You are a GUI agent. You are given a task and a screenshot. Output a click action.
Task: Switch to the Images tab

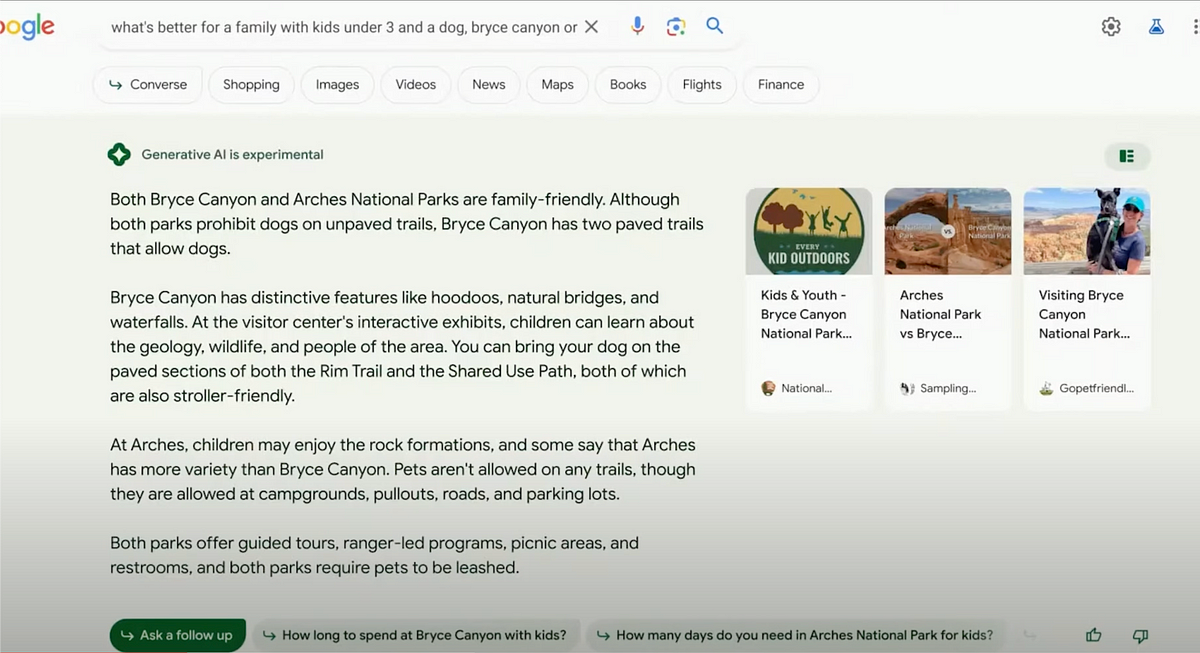tap(337, 85)
